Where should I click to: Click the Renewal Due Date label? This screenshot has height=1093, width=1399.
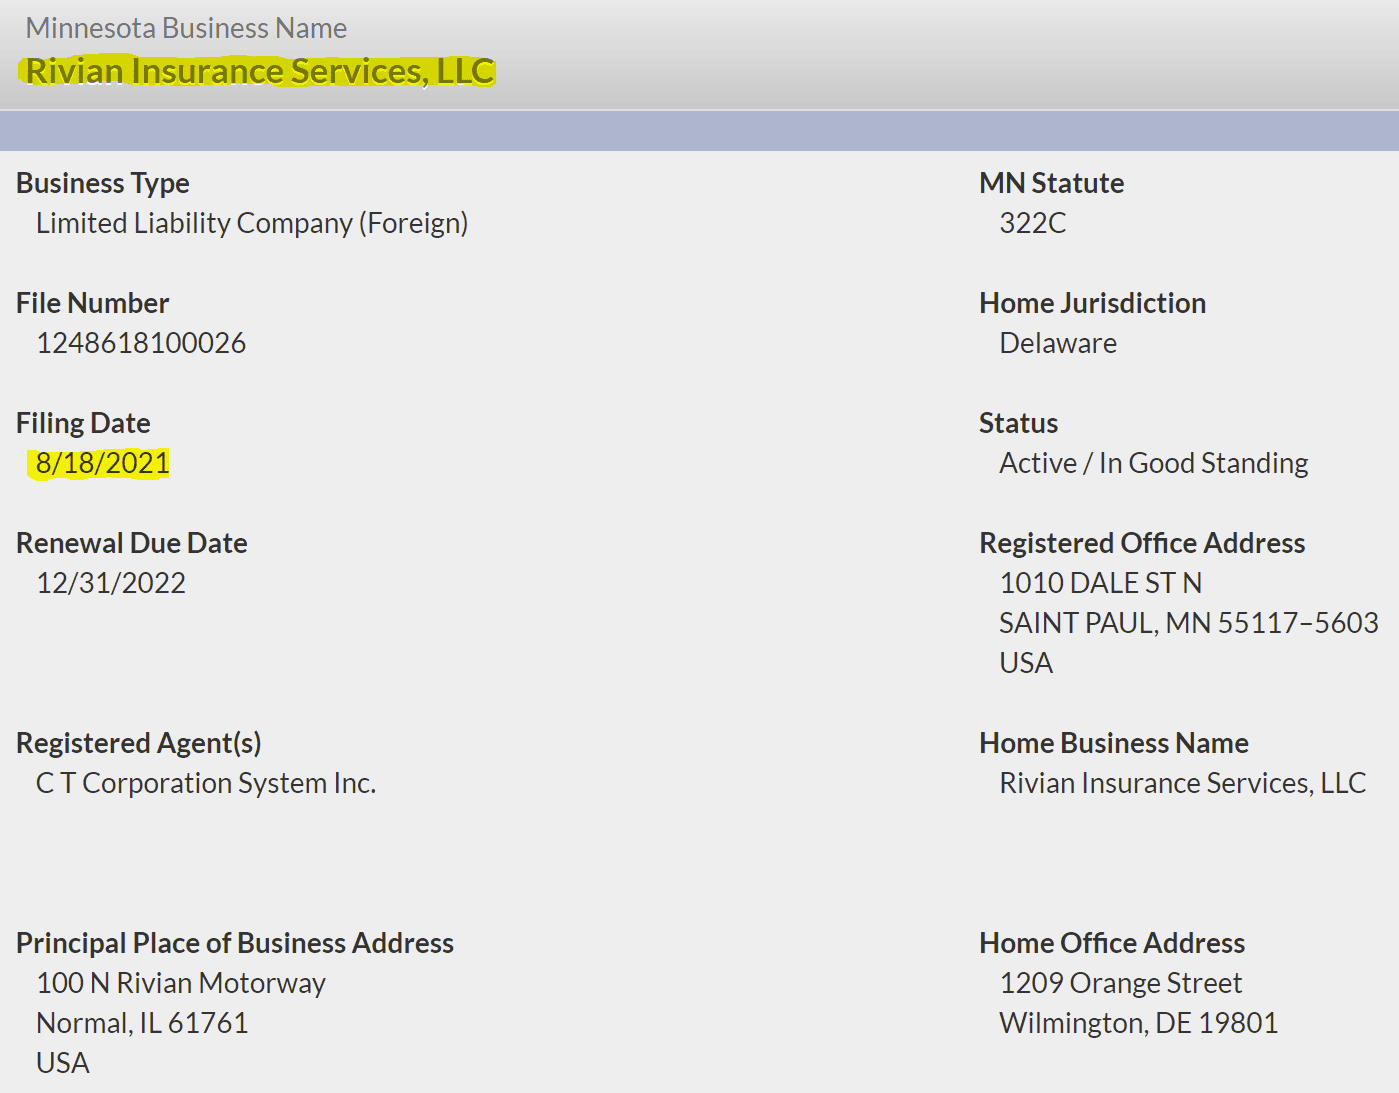click(132, 543)
